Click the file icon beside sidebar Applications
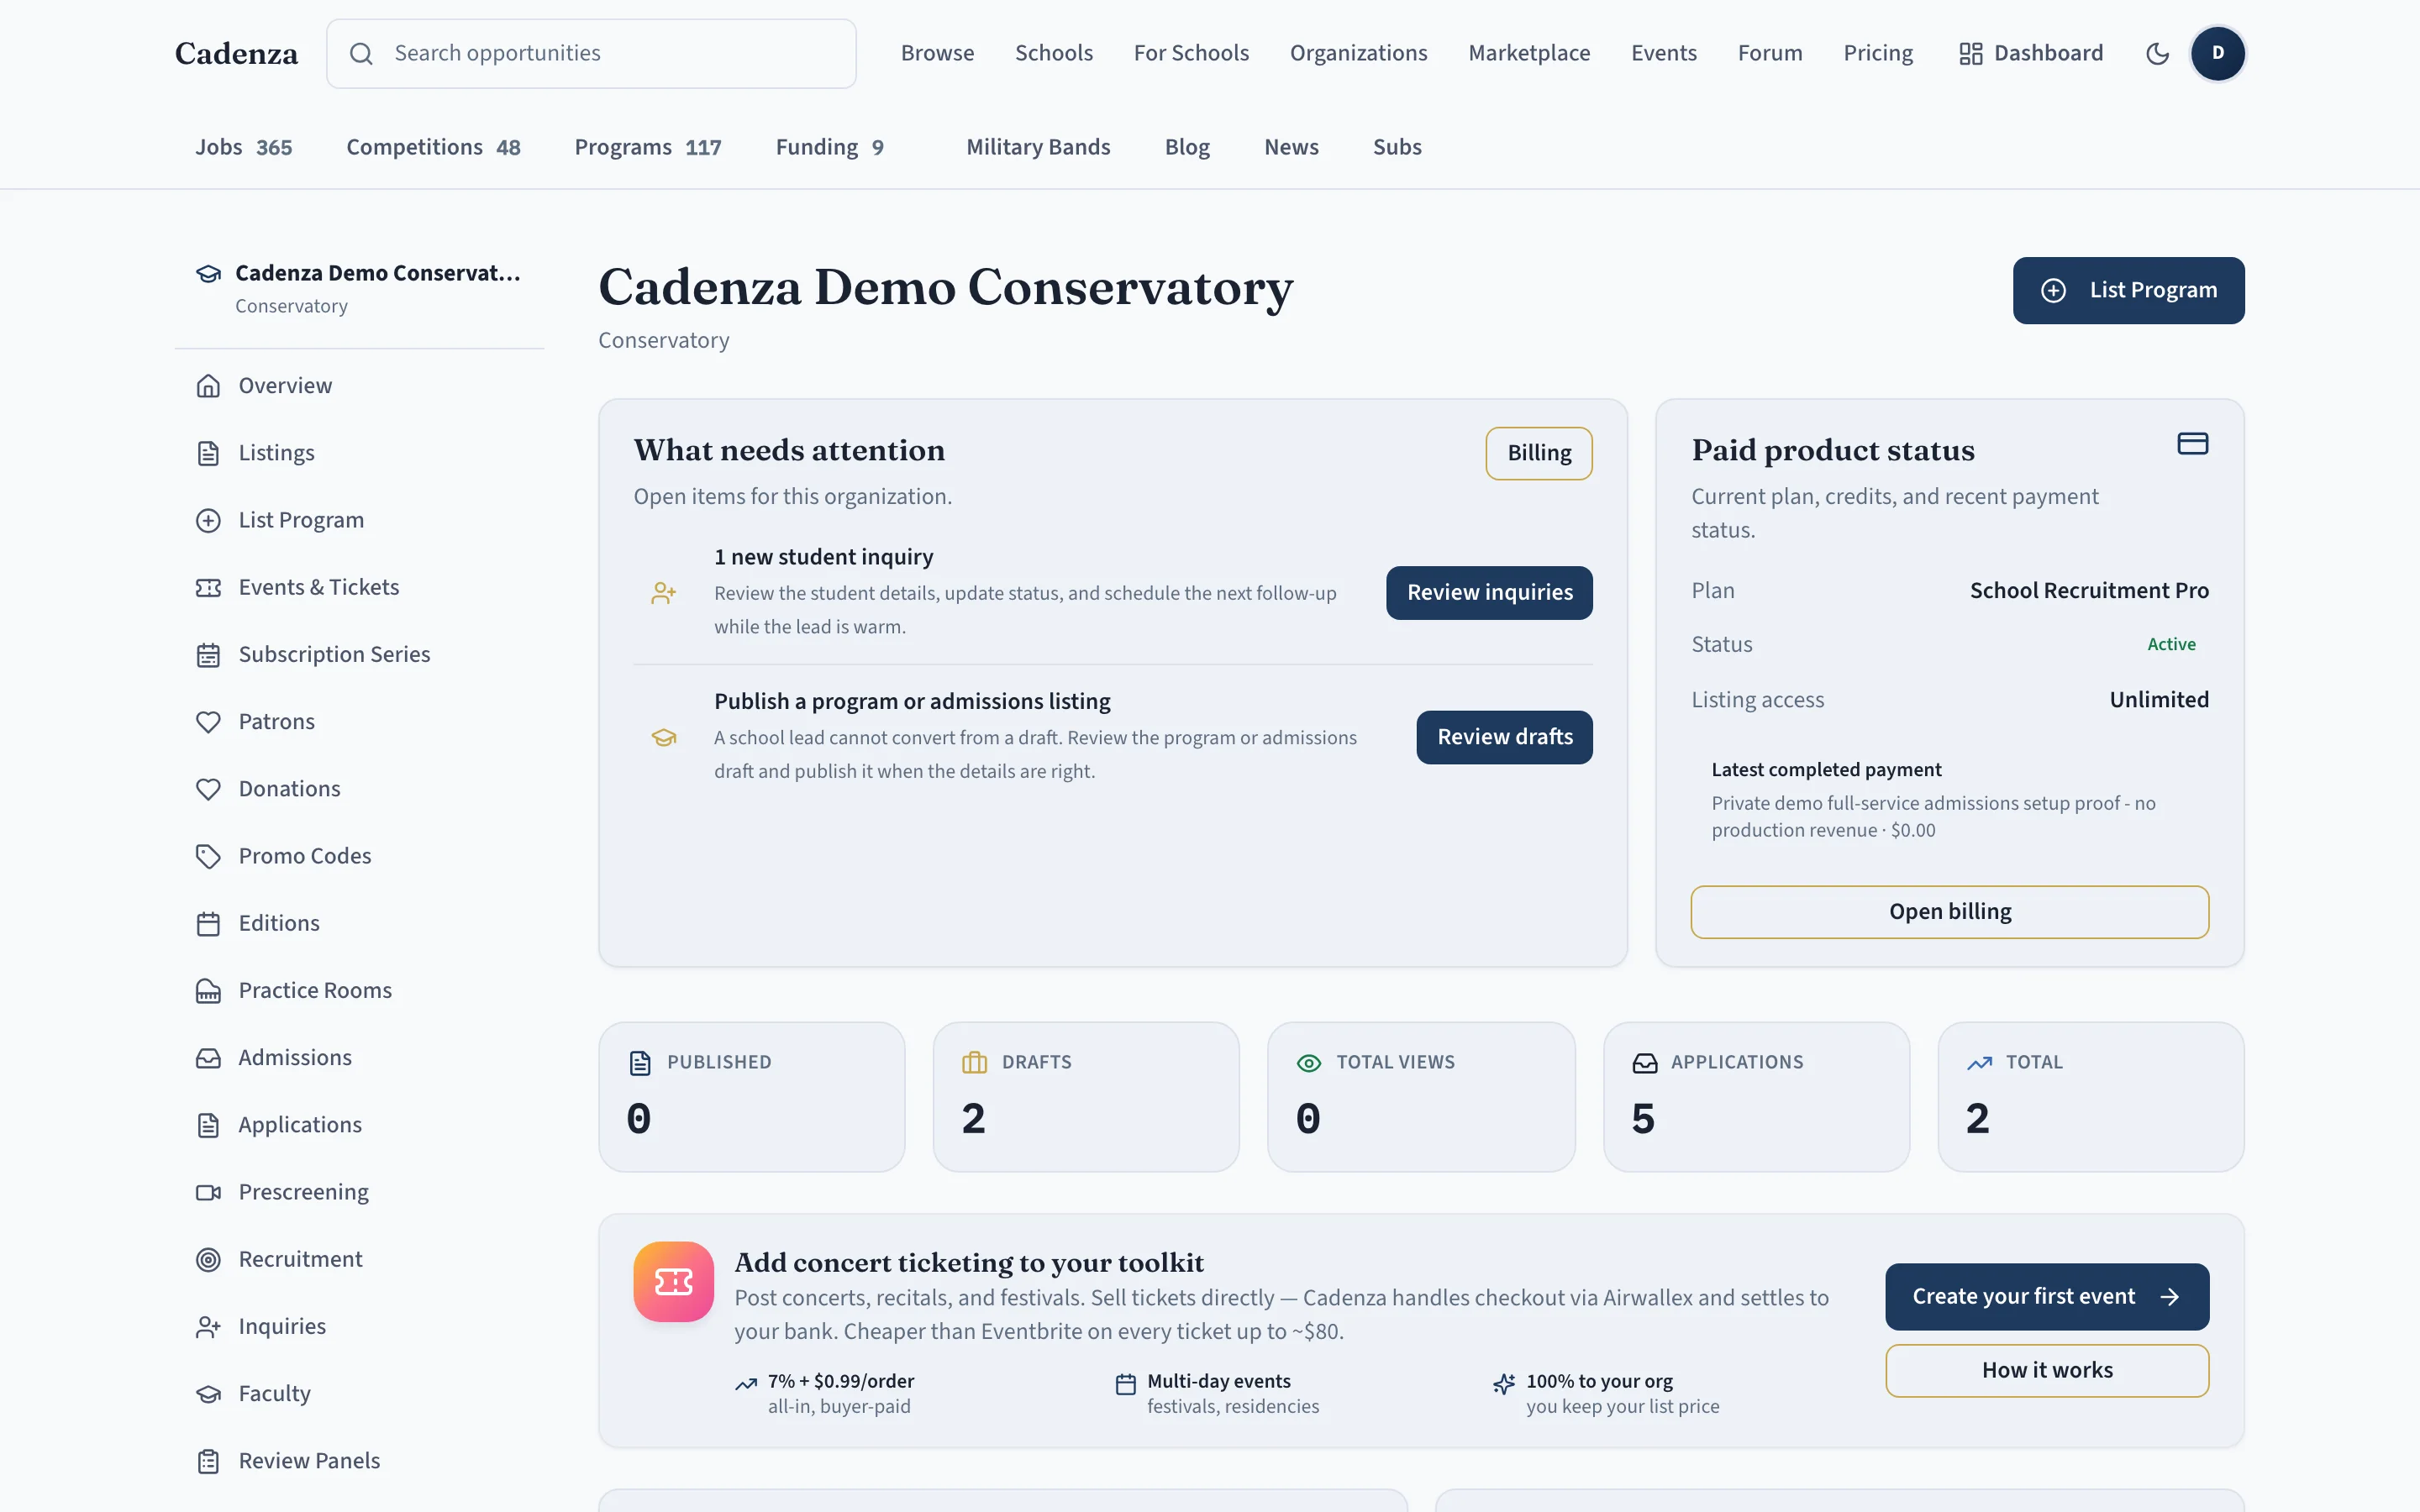This screenshot has width=2420, height=1512. click(x=208, y=1125)
